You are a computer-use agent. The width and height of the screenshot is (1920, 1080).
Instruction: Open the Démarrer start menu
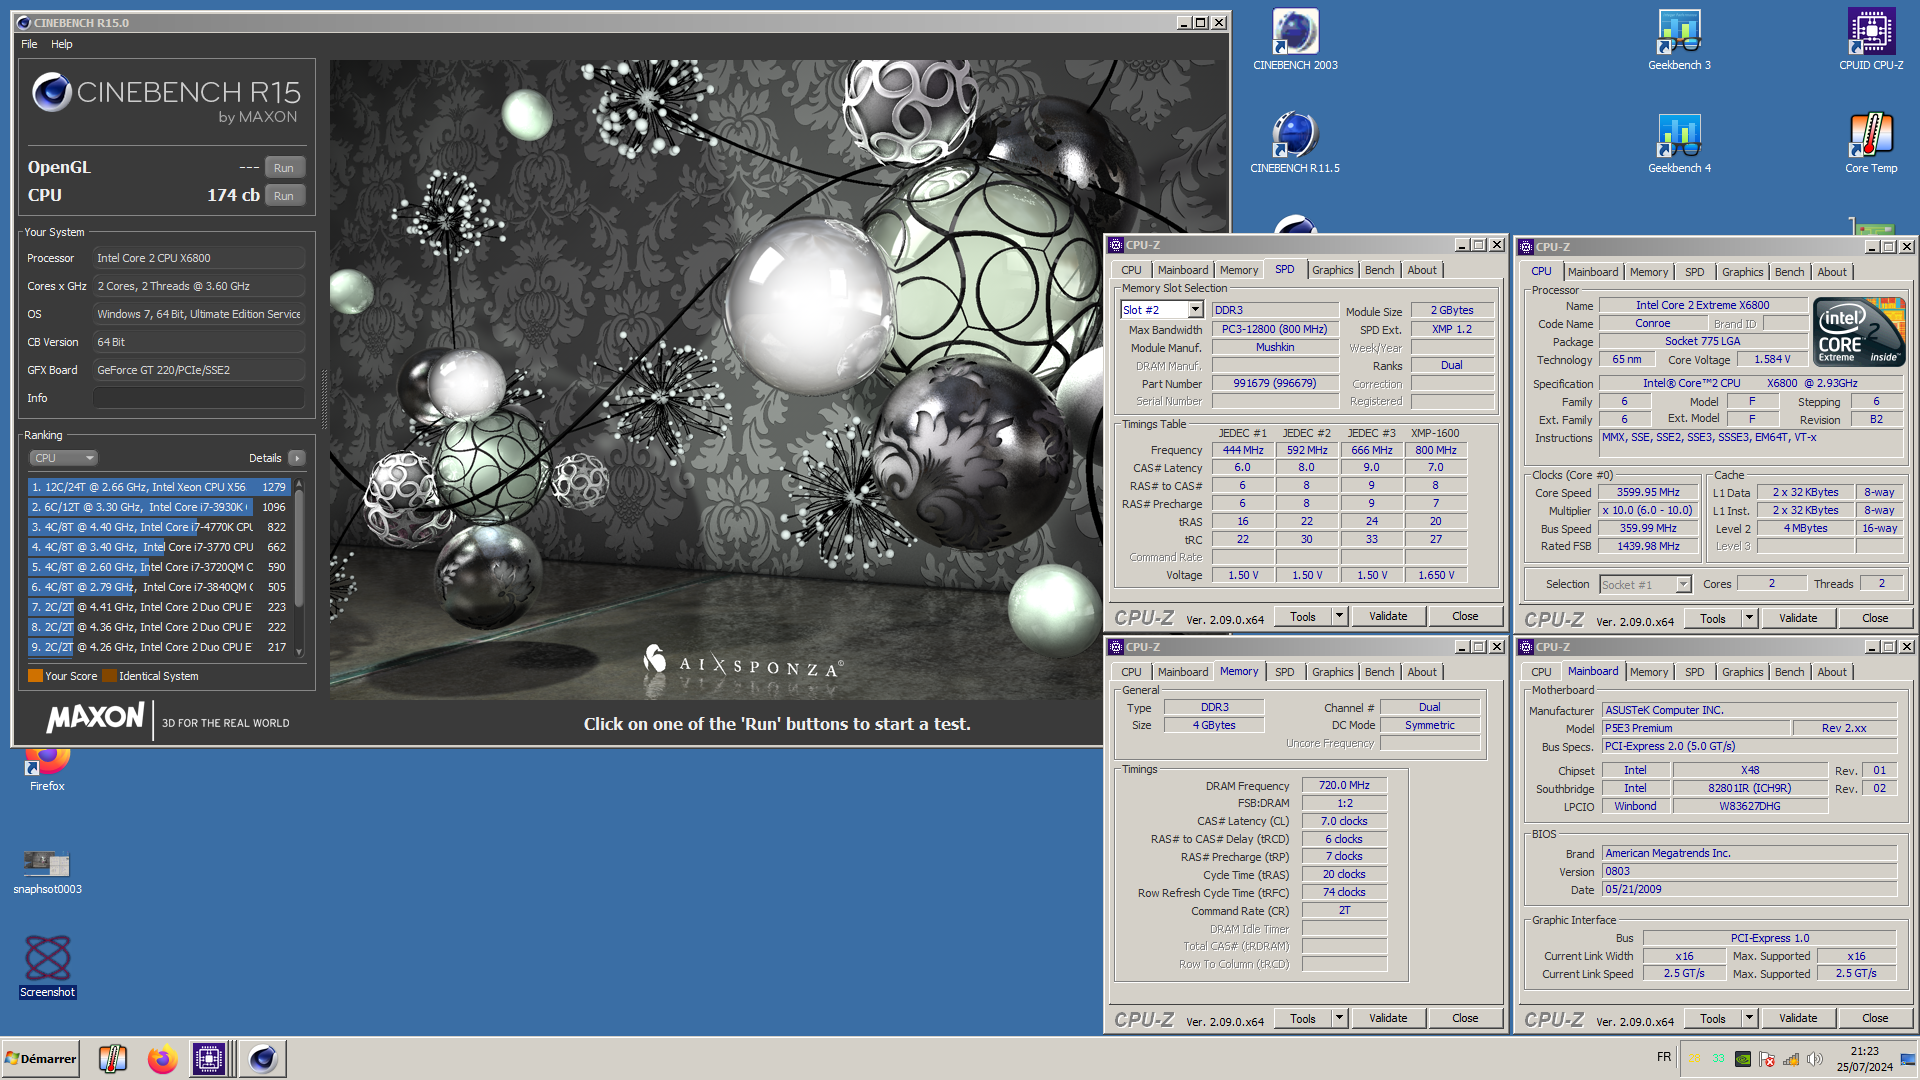pyautogui.click(x=40, y=1058)
